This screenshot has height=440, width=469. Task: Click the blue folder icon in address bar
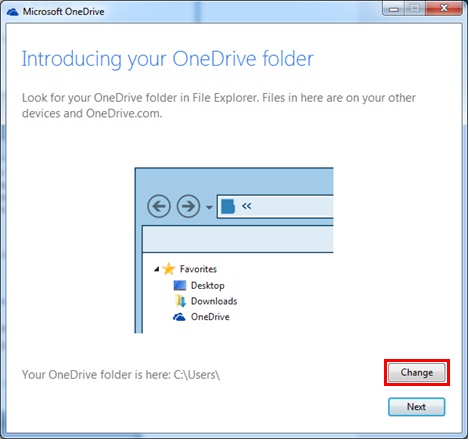click(x=228, y=206)
